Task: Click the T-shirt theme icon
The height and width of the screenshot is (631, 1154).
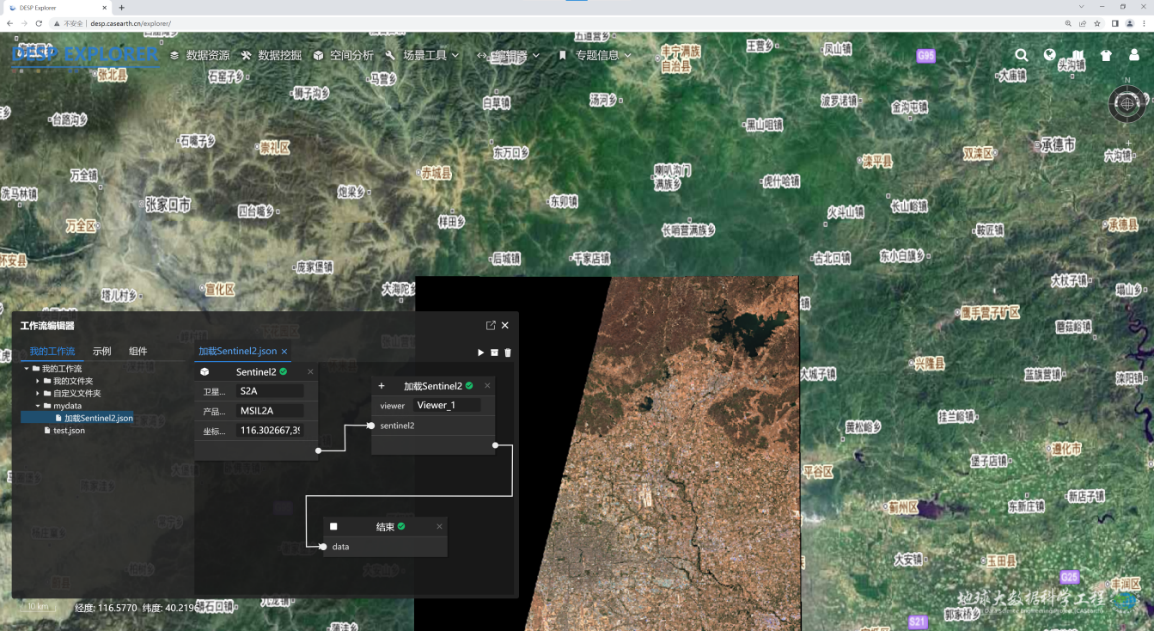Action: click(x=1106, y=56)
